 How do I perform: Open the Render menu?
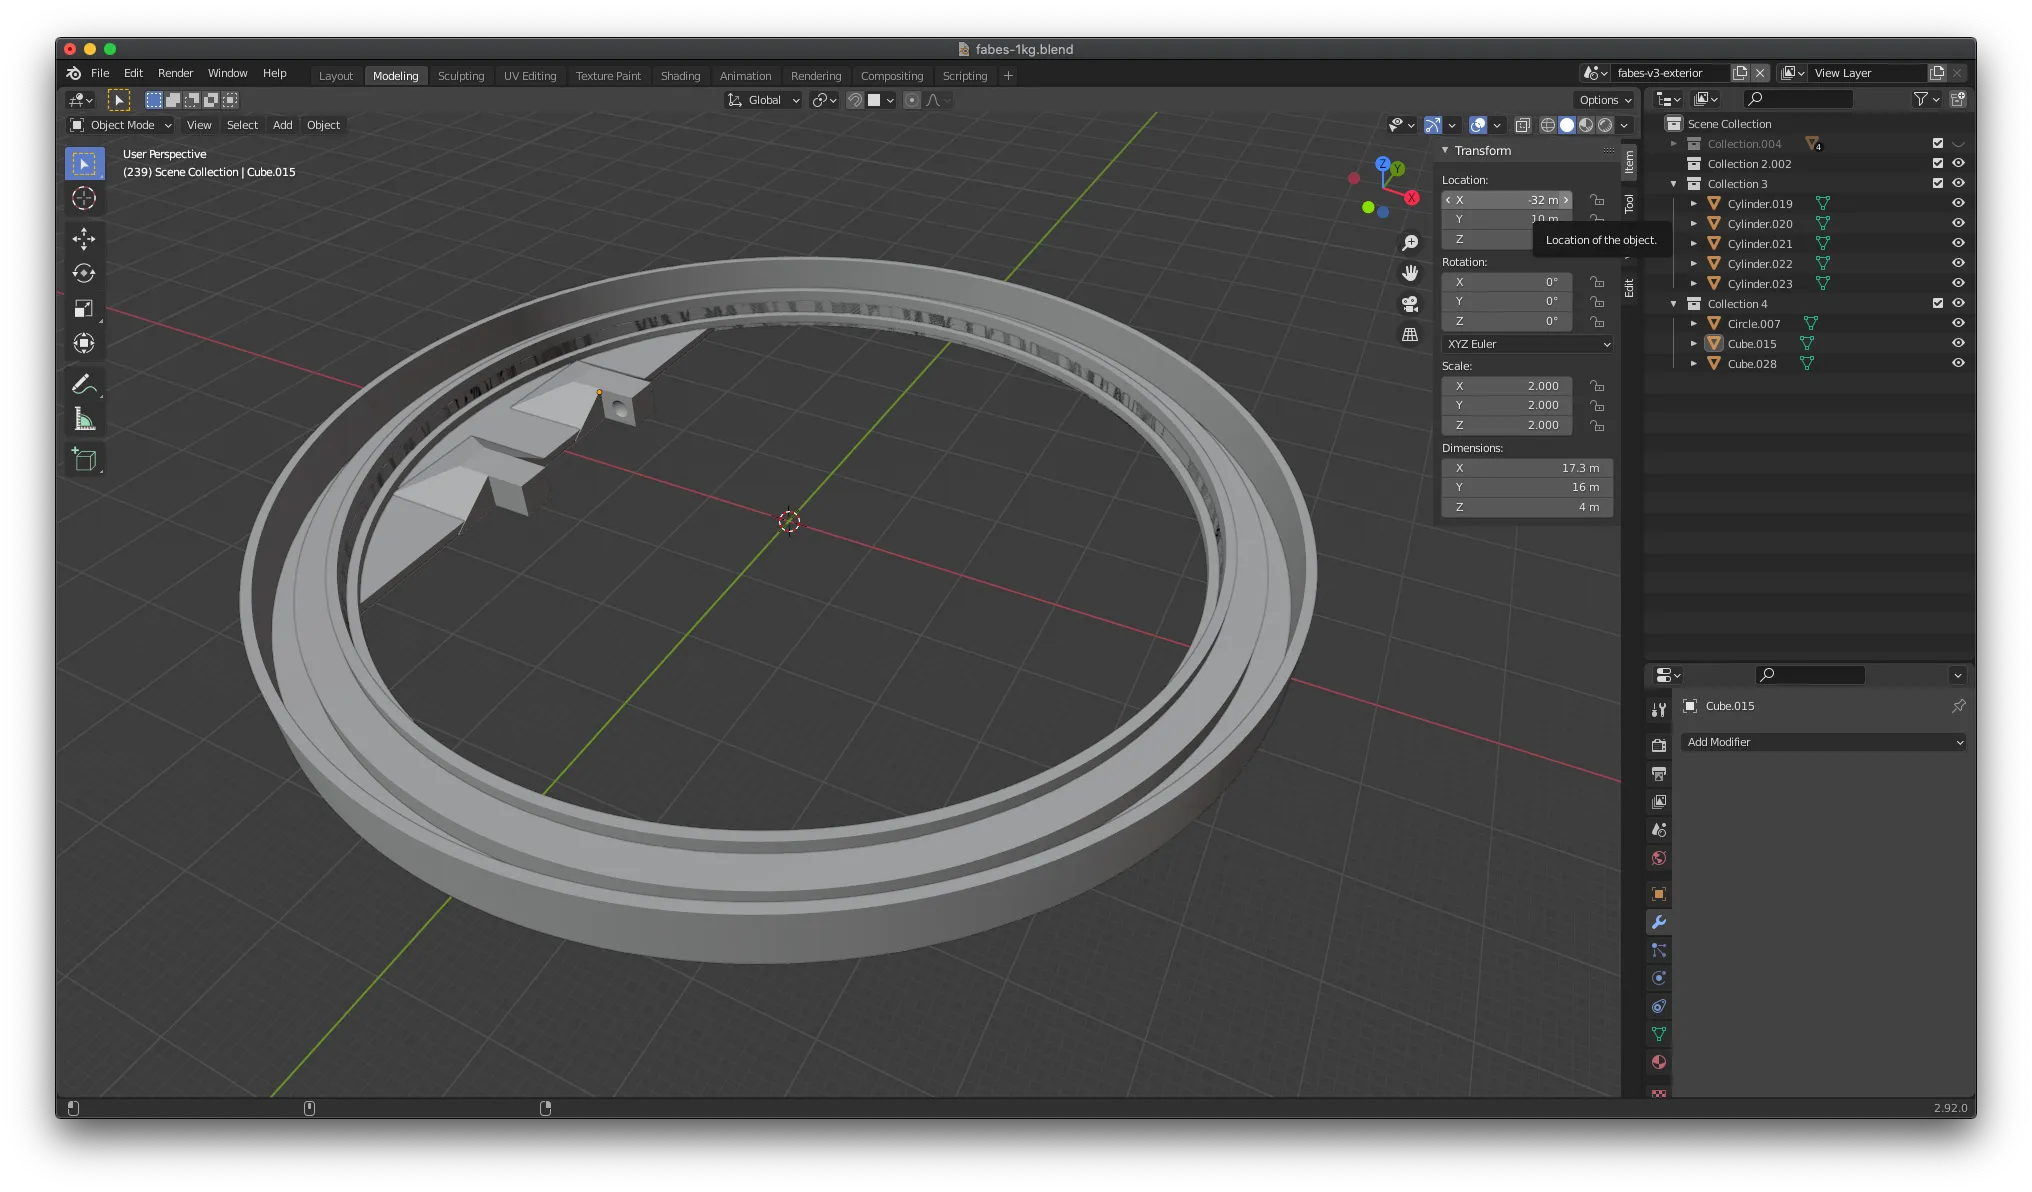[175, 73]
